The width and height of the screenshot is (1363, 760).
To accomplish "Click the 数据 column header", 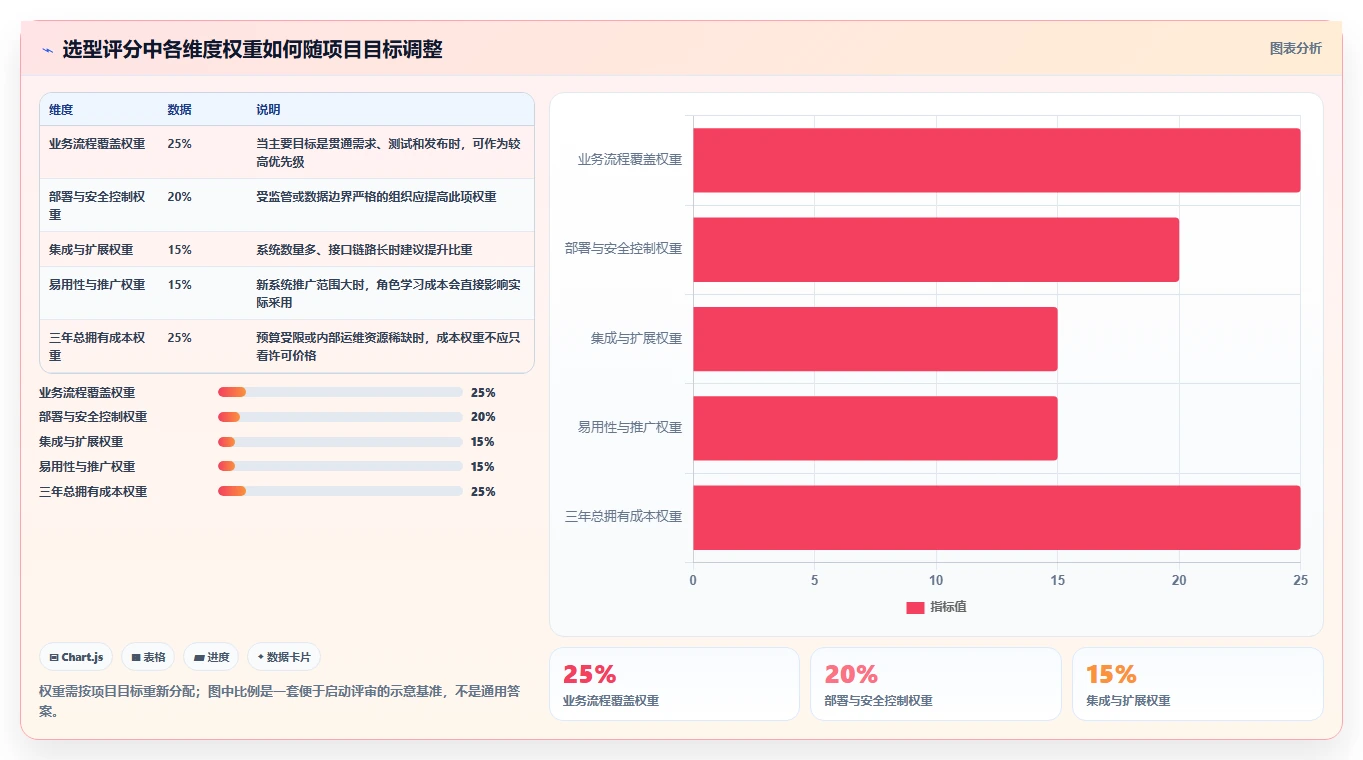I will [180, 110].
